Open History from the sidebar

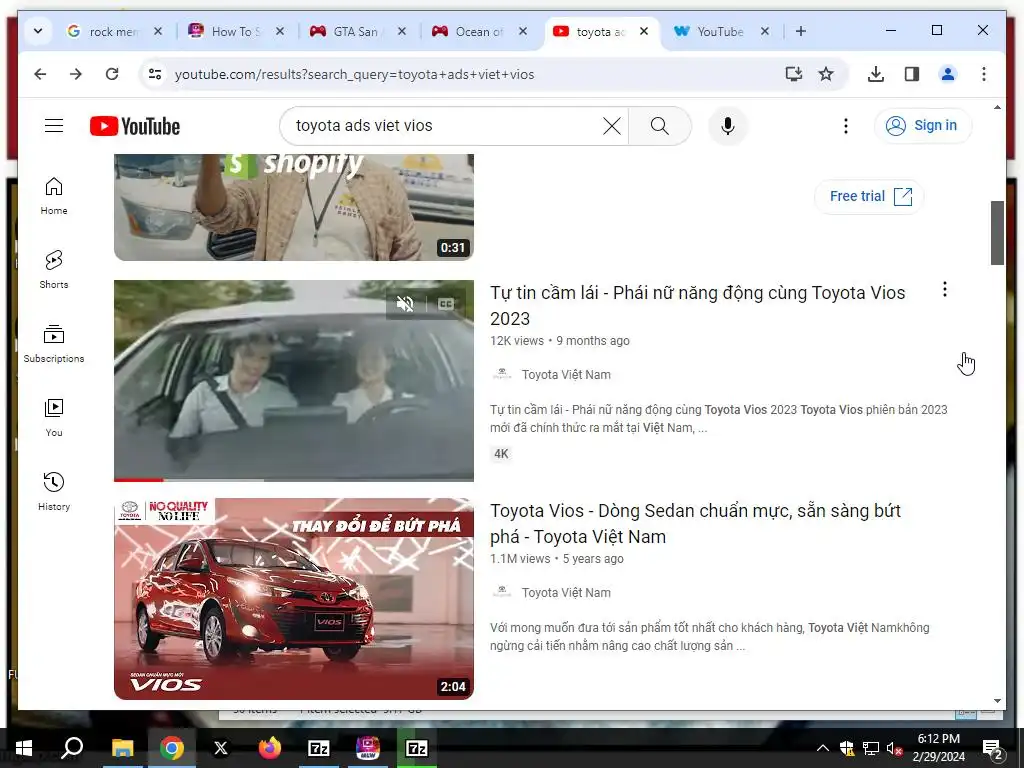point(54,492)
